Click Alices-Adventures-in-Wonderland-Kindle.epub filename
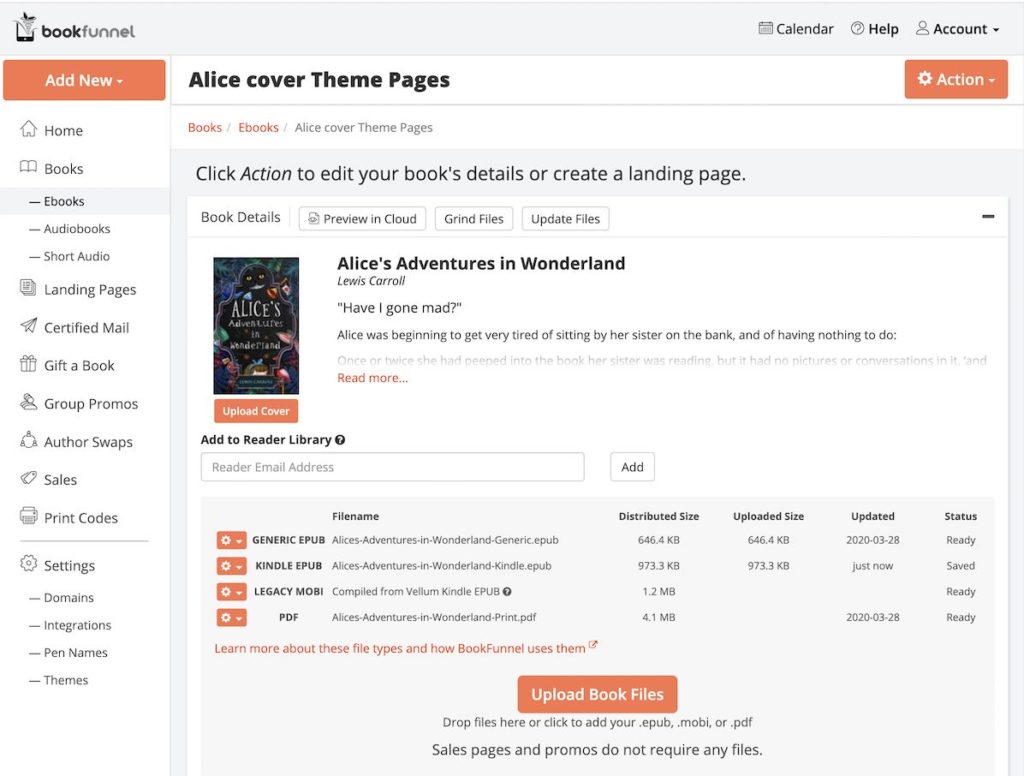This screenshot has width=1024, height=776. point(441,566)
